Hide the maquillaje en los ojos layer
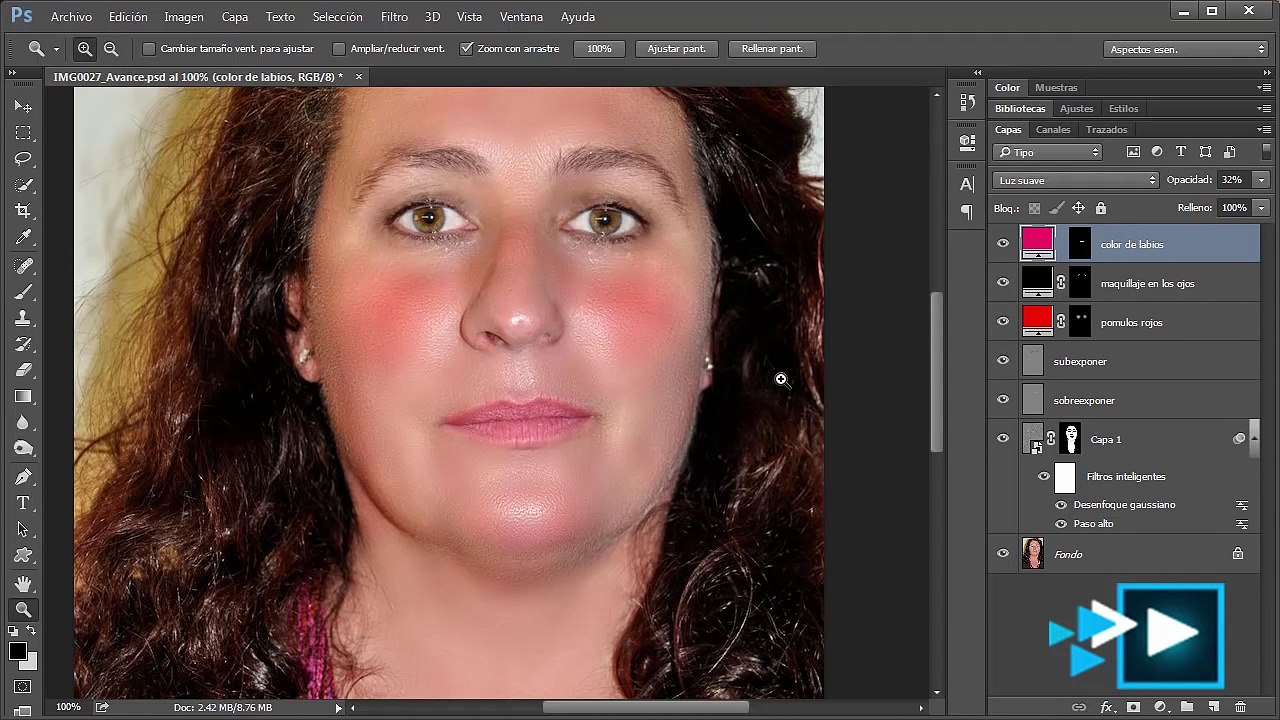 [1003, 282]
